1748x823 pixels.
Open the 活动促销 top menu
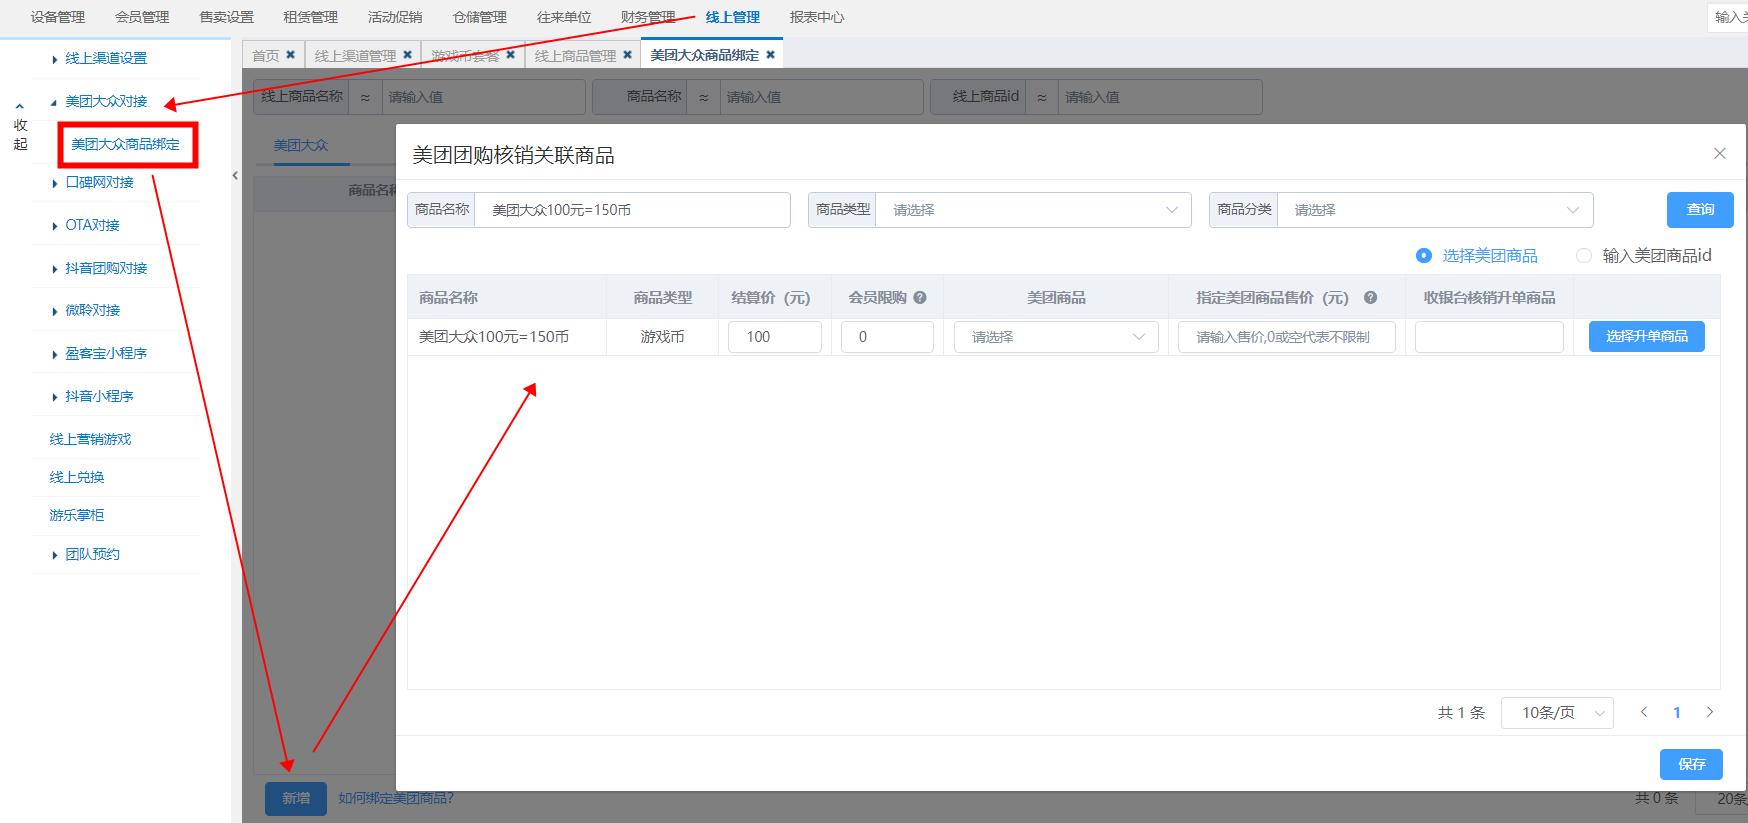coord(395,17)
